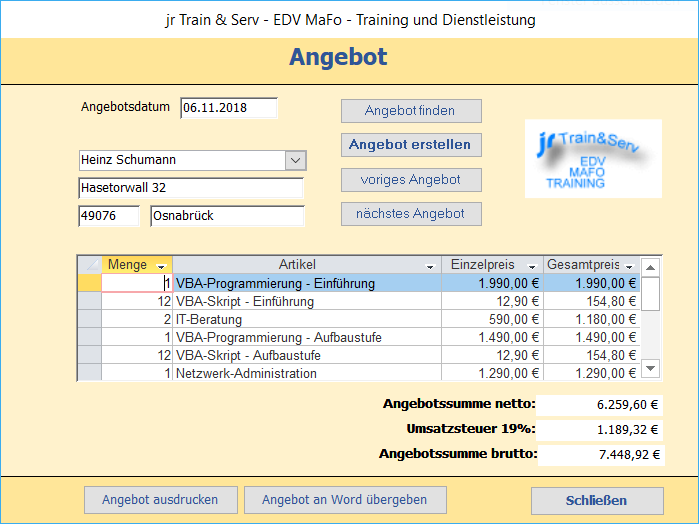Click the item list scrollbar thumb
The width and height of the screenshot is (699, 524).
[650, 293]
